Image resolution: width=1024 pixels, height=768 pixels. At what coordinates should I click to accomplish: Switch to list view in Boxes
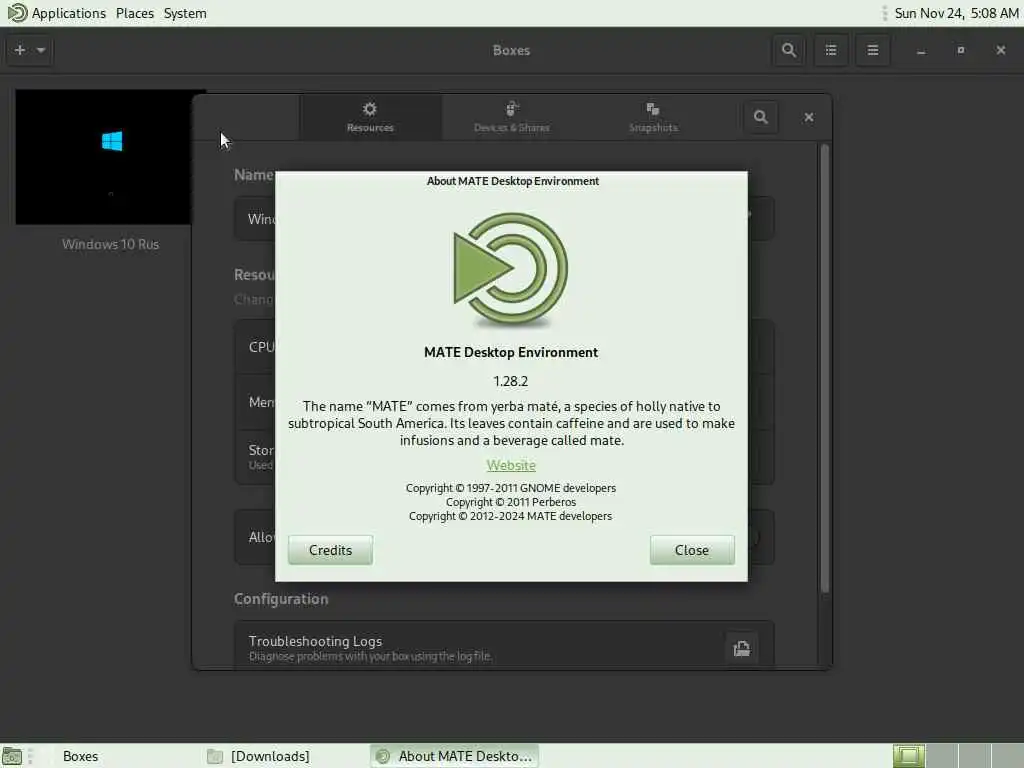click(x=831, y=50)
